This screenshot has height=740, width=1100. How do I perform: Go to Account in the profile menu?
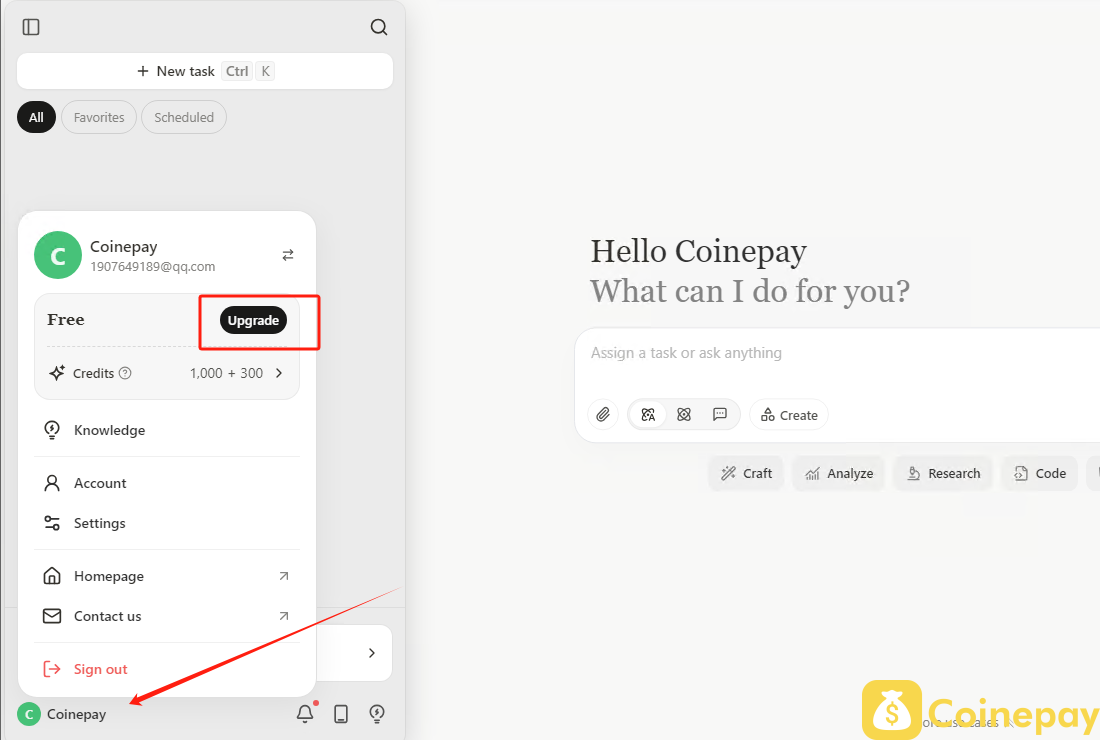click(167, 483)
